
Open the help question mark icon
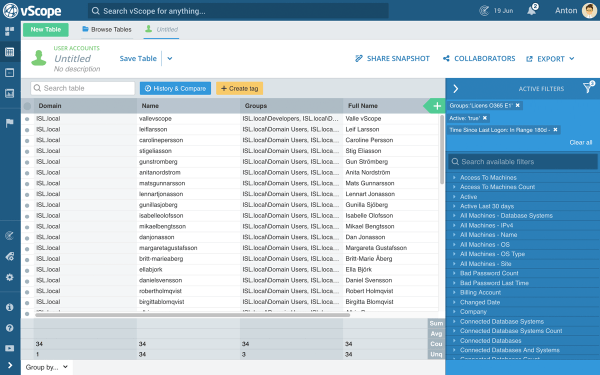(10, 328)
